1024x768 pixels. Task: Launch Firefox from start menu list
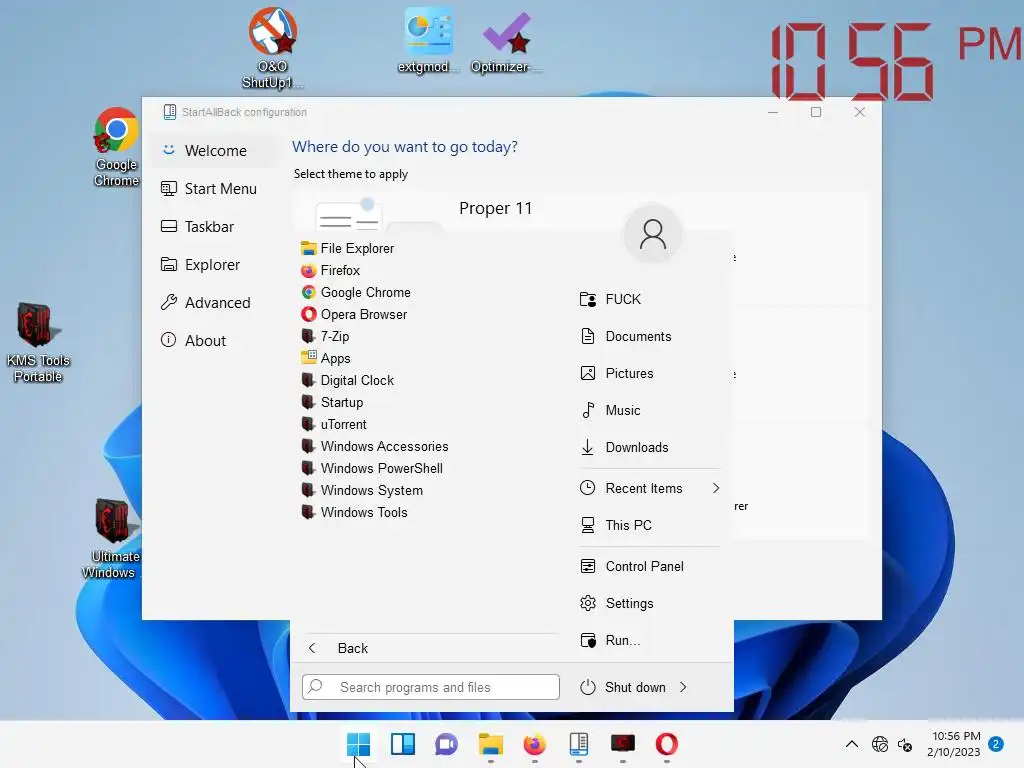pos(330,270)
